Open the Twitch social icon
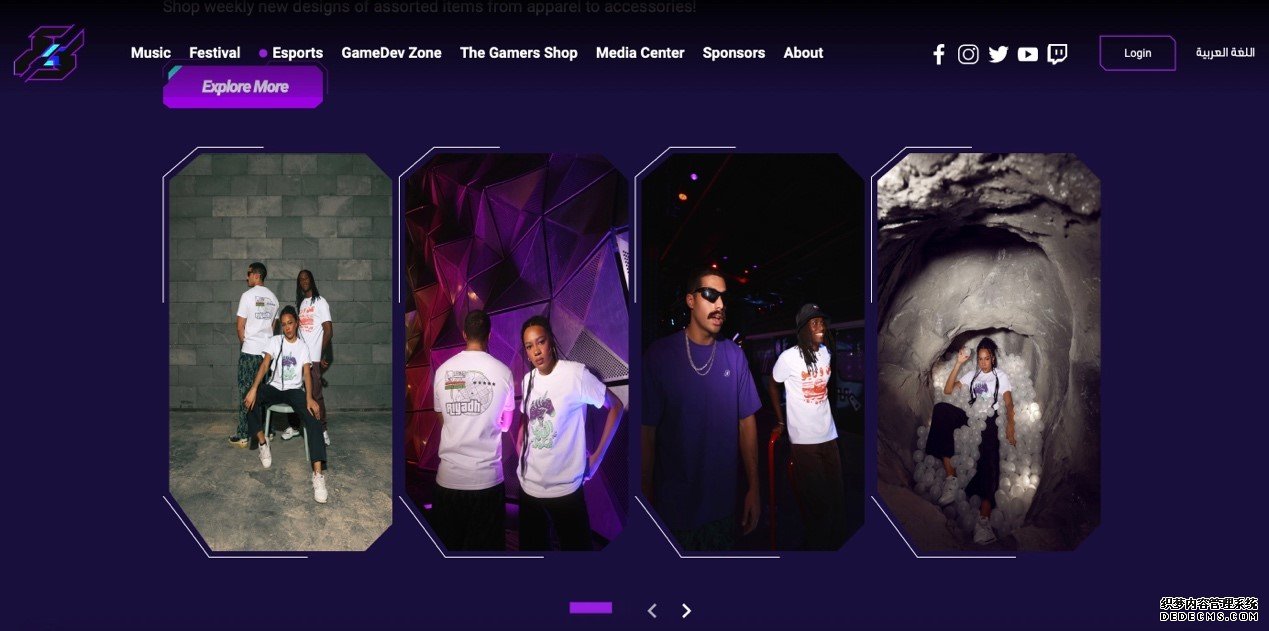The image size is (1269, 631). click(1057, 54)
